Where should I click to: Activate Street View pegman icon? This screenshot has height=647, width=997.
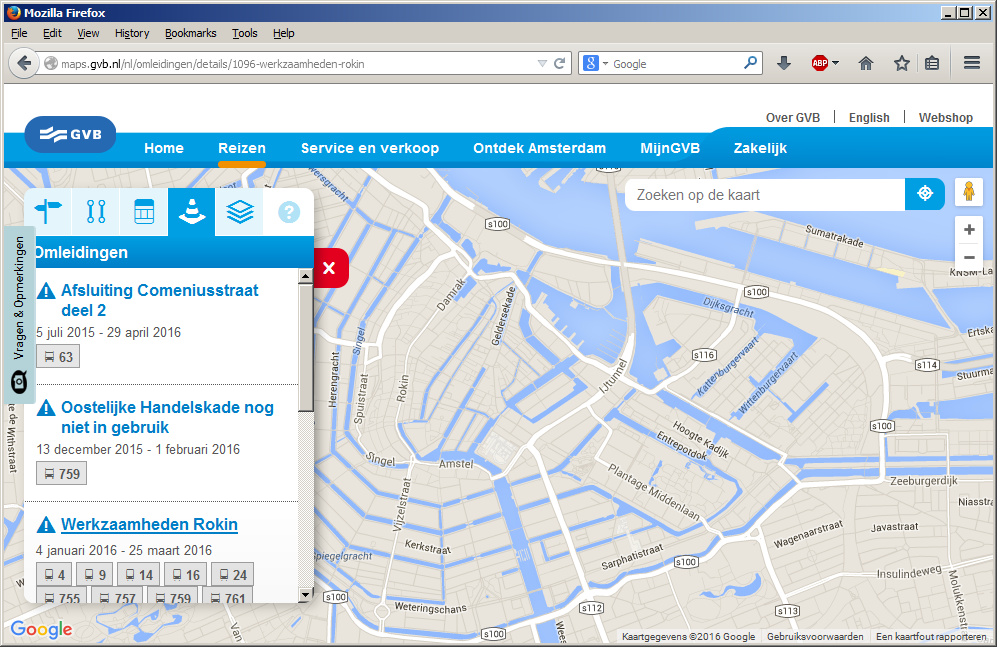tap(968, 192)
